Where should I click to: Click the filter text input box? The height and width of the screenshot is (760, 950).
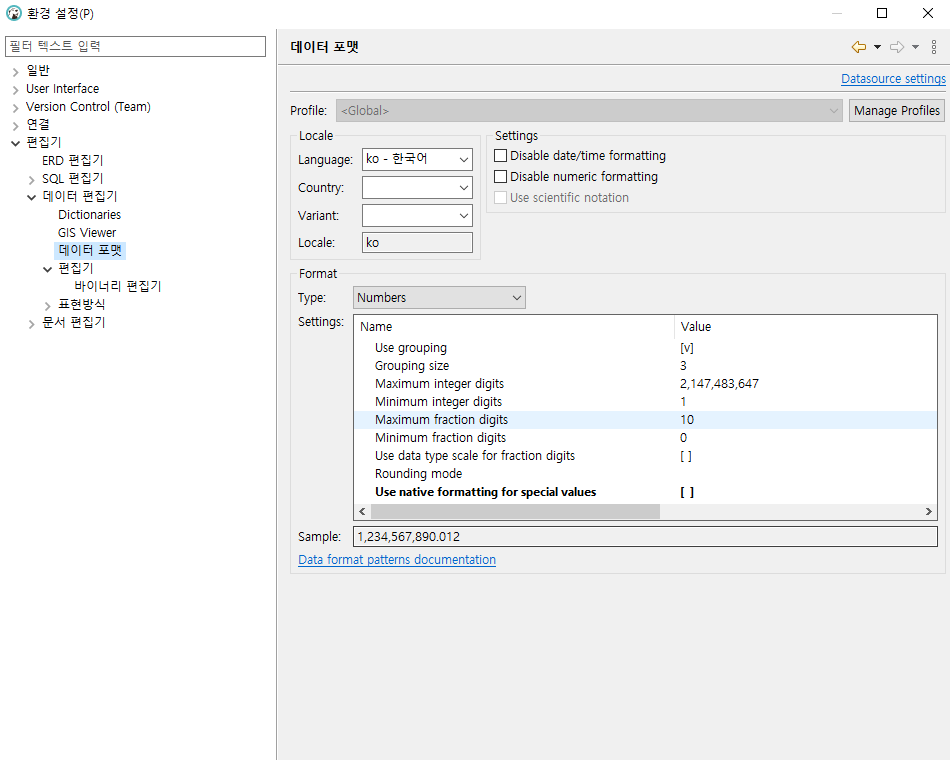point(135,46)
